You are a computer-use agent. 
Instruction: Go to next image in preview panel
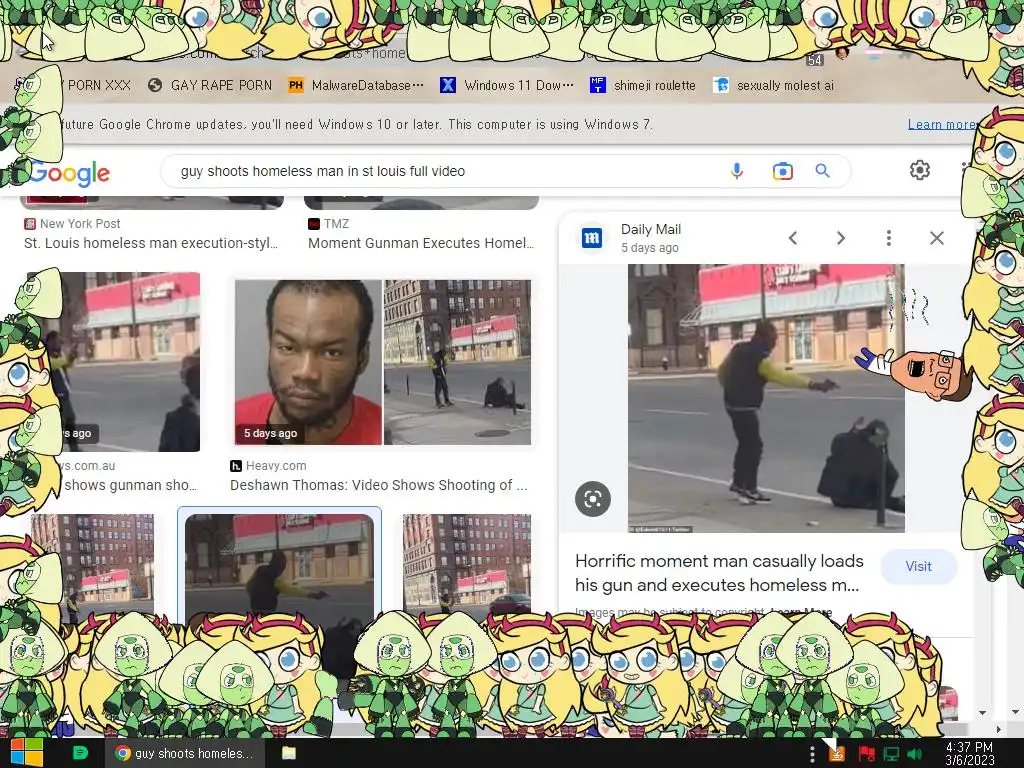tap(841, 238)
